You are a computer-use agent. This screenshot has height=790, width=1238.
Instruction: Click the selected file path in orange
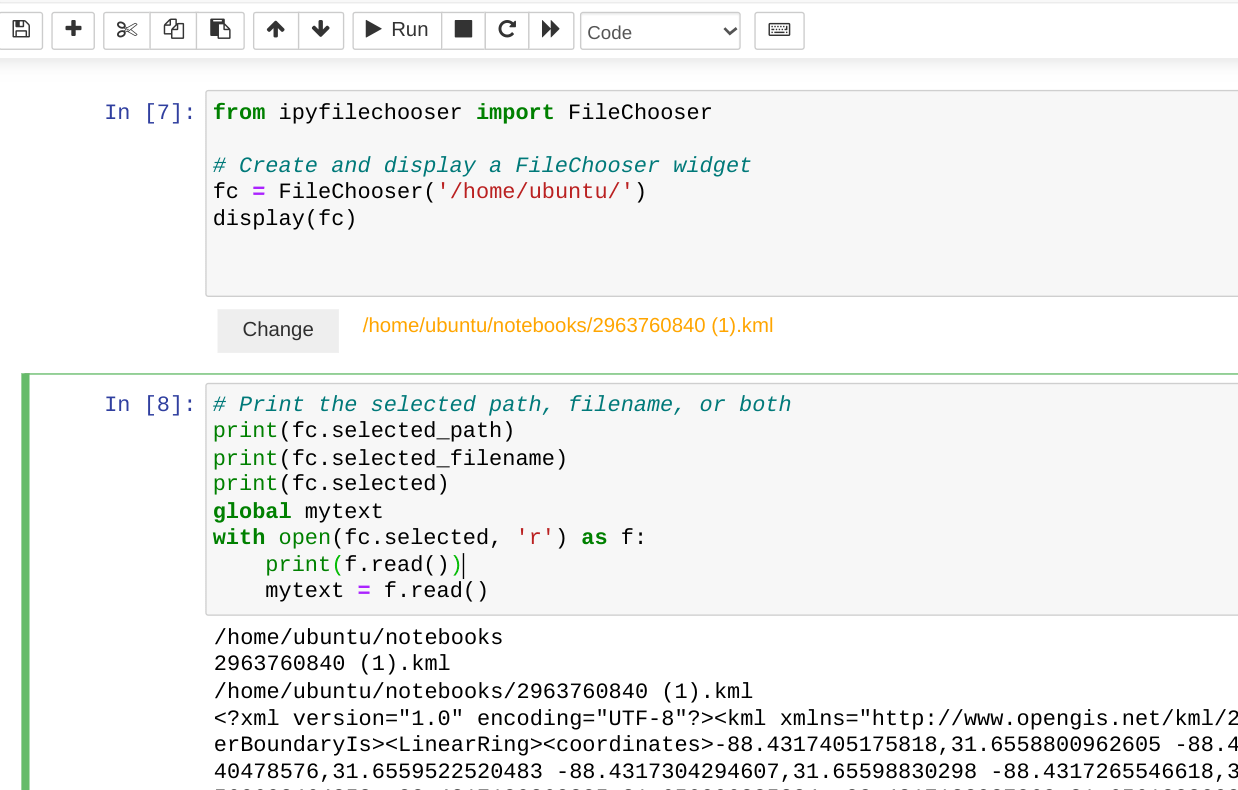(568, 326)
